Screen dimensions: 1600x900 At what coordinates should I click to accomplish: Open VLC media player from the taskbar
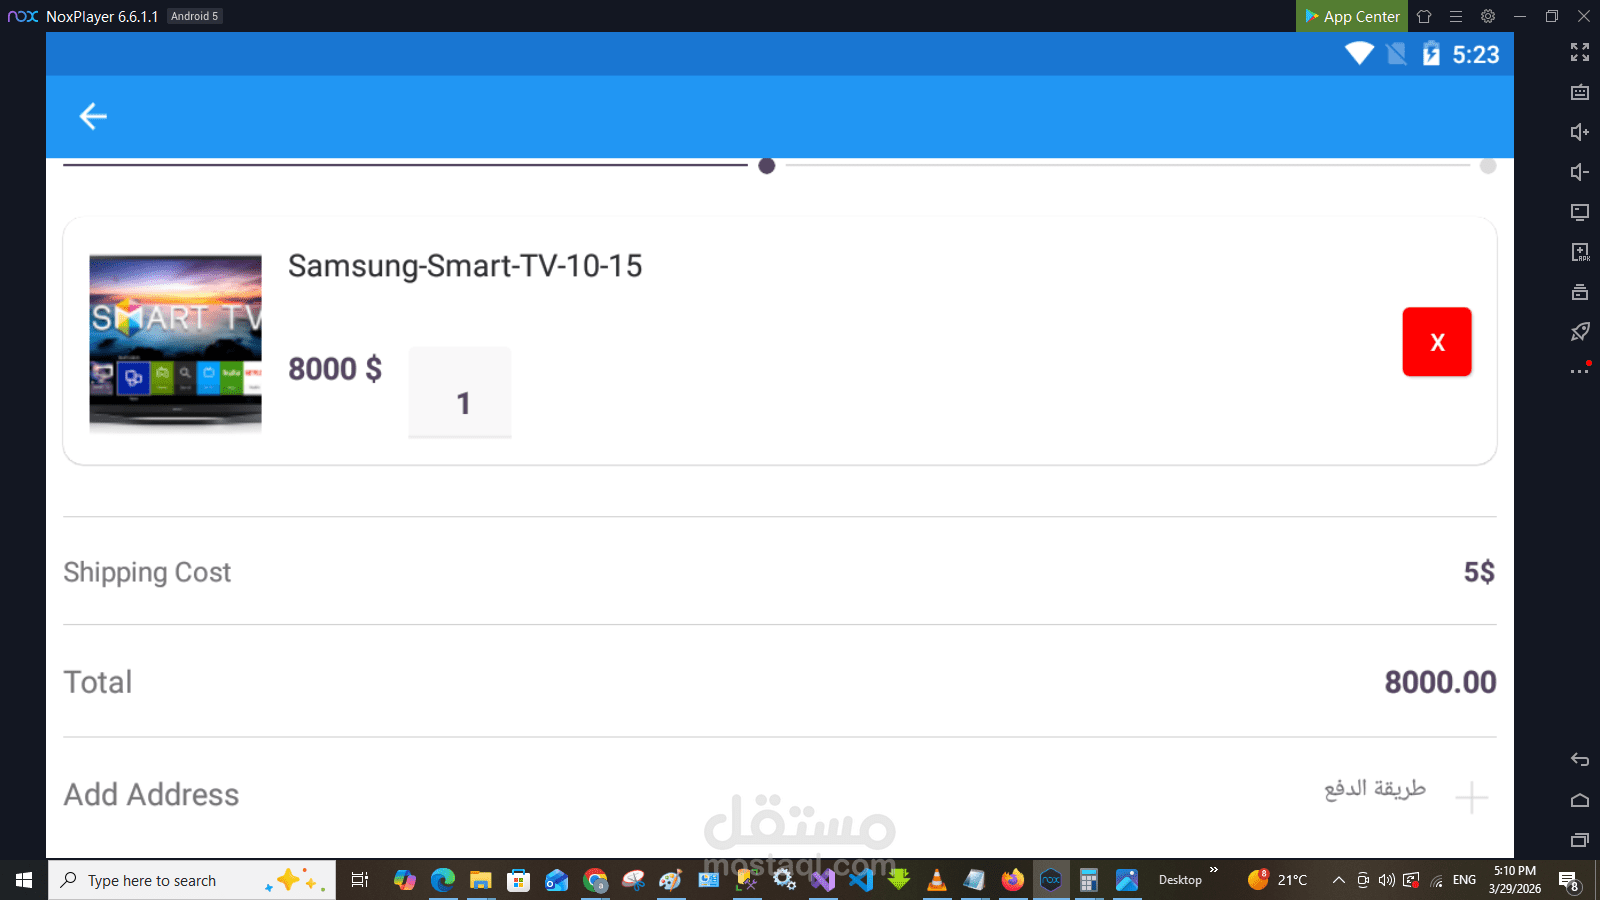coord(937,880)
